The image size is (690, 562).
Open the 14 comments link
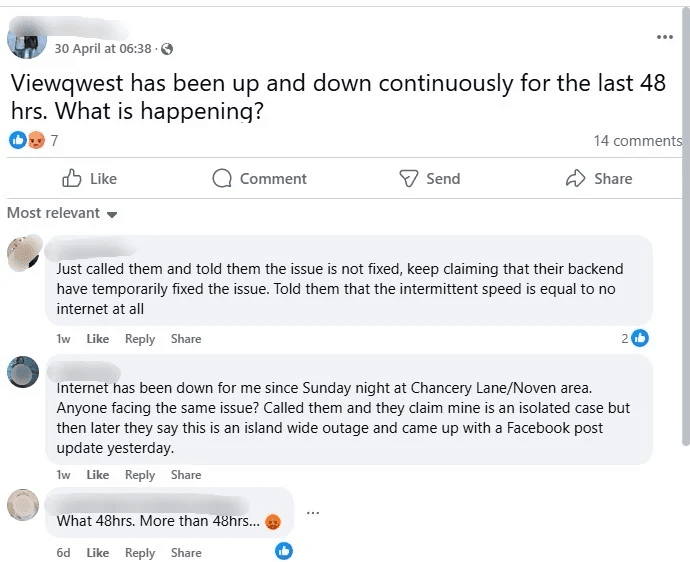pos(637,141)
